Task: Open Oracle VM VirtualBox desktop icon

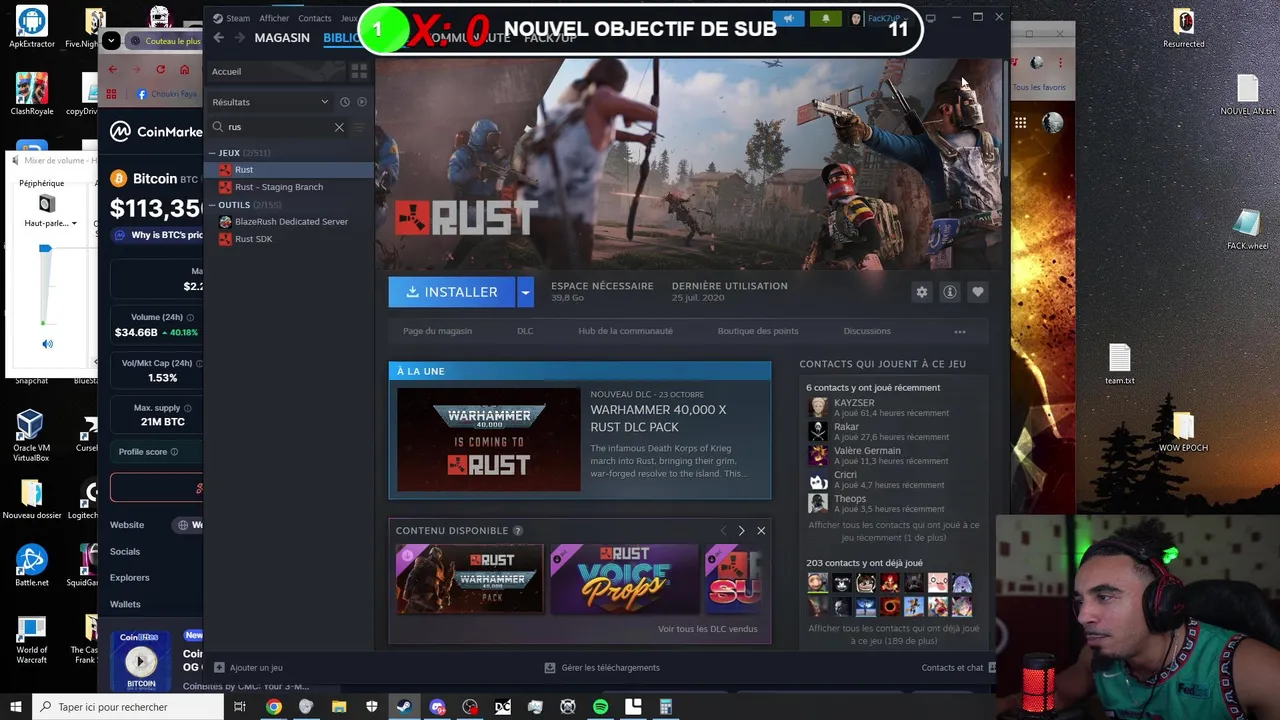Action: (x=30, y=435)
